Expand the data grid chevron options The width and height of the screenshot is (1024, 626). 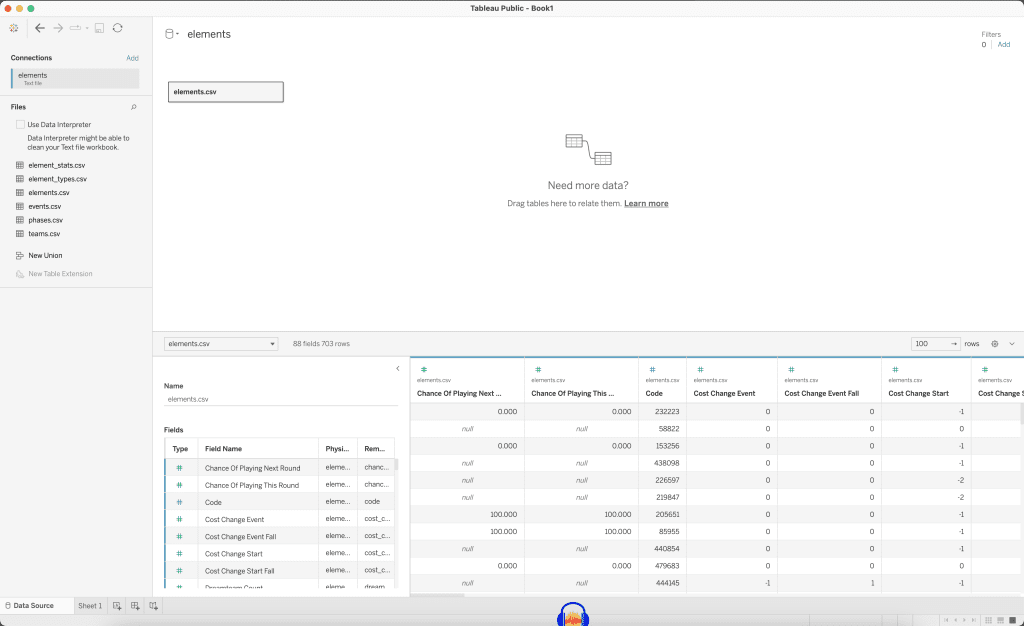coord(1012,344)
